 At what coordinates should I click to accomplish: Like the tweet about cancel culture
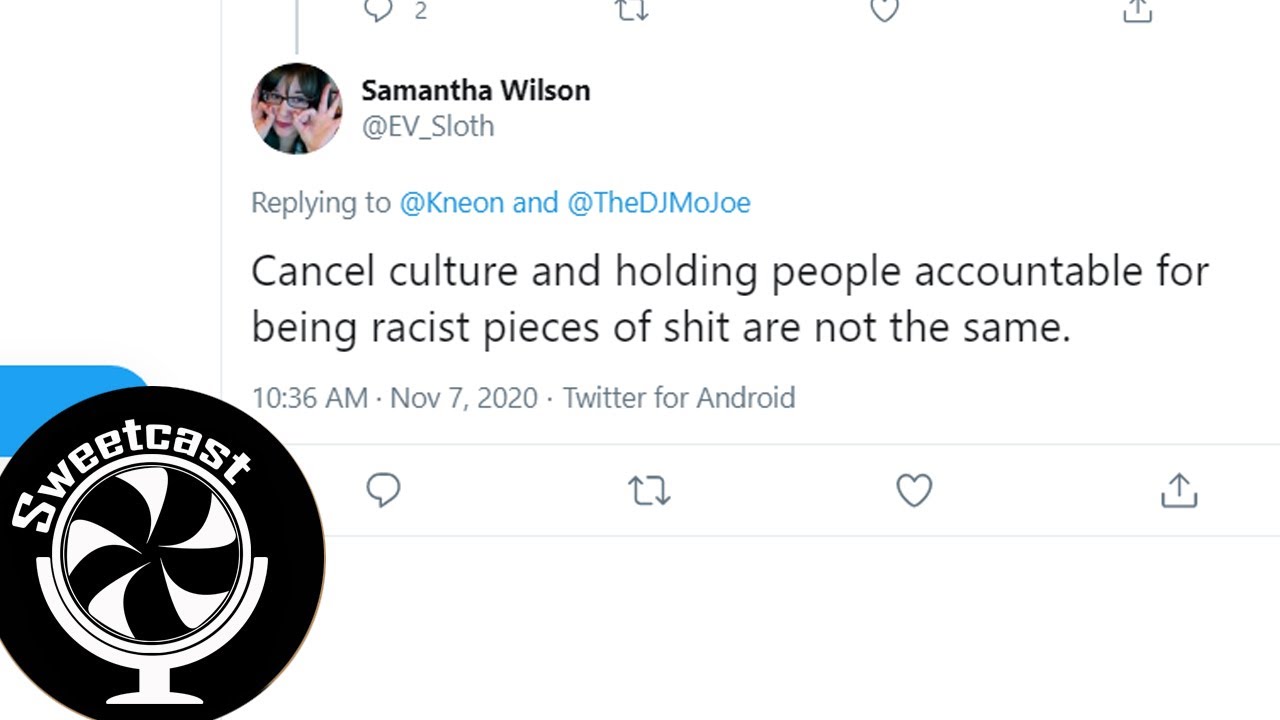[914, 490]
